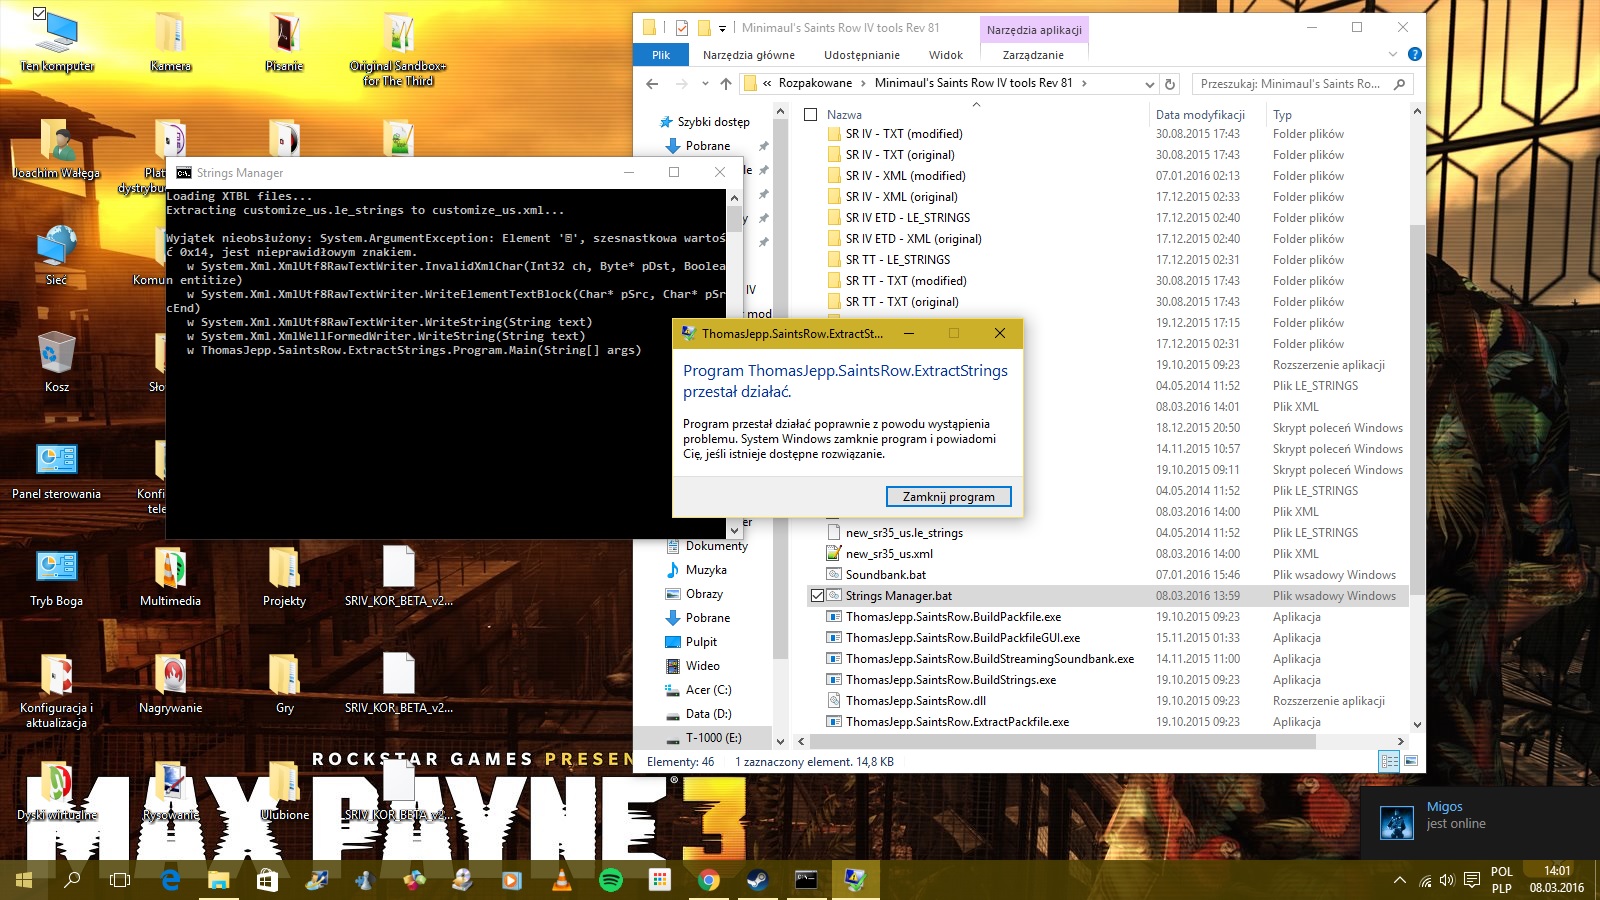This screenshot has width=1600, height=900.
Task: Switch Explorer to details view layout
Action: point(1389,761)
